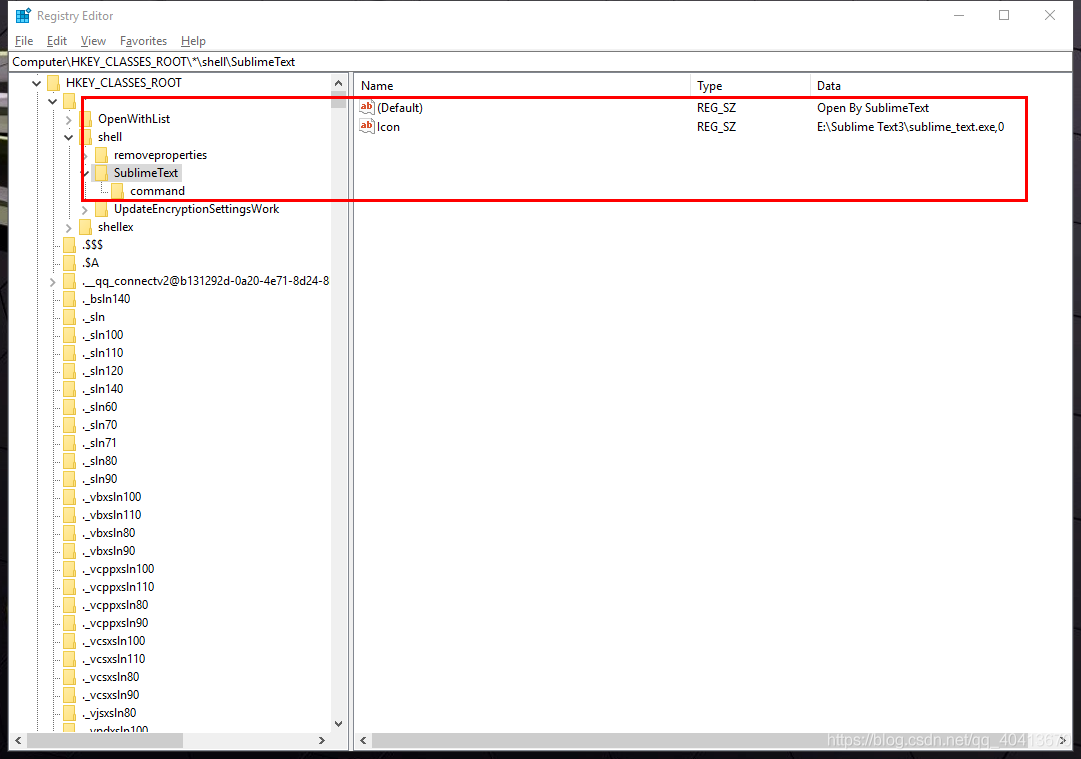The height and width of the screenshot is (759, 1081).
Task: Open the File menu
Action: click(x=24, y=41)
